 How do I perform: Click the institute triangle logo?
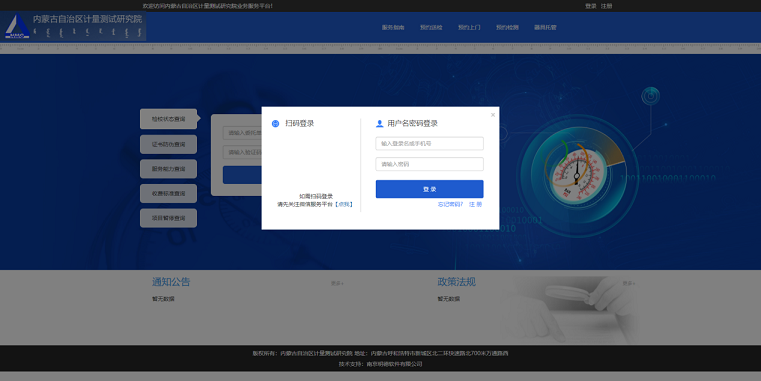click(17, 26)
